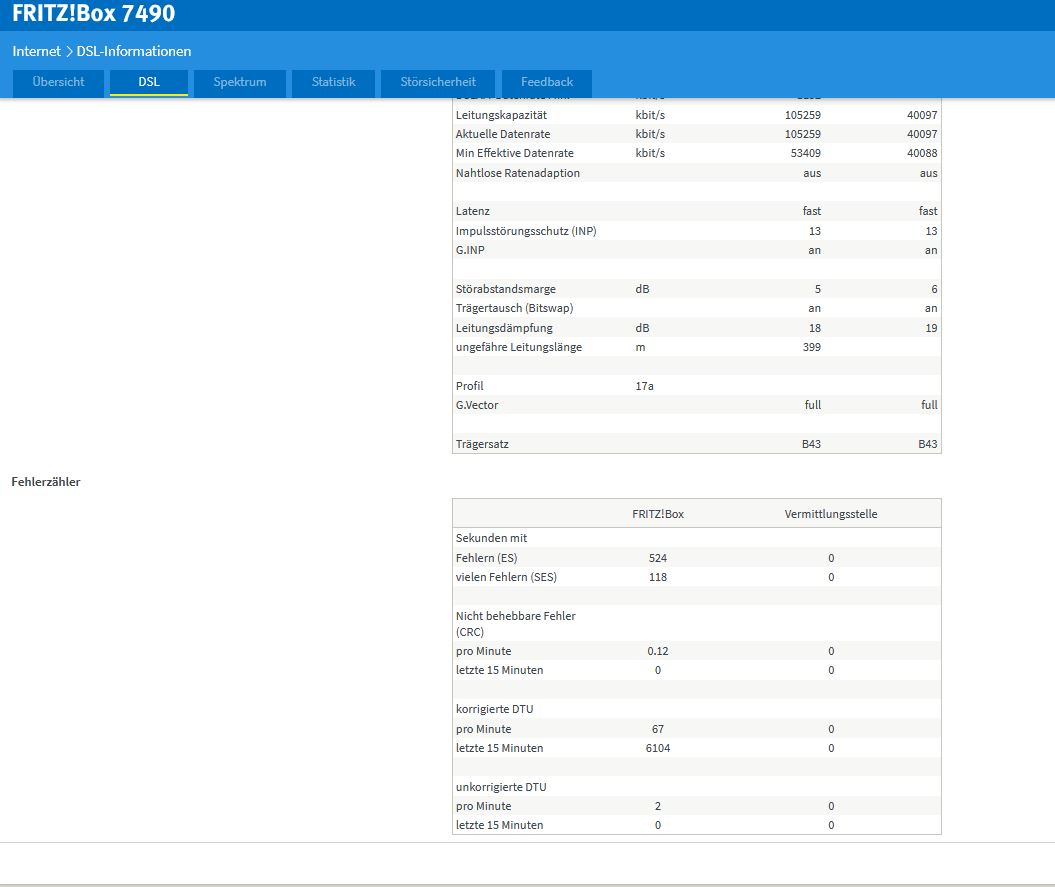This screenshot has width=1055, height=887.
Task: Click the G.INP row label
Action: [x=470, y=250]
